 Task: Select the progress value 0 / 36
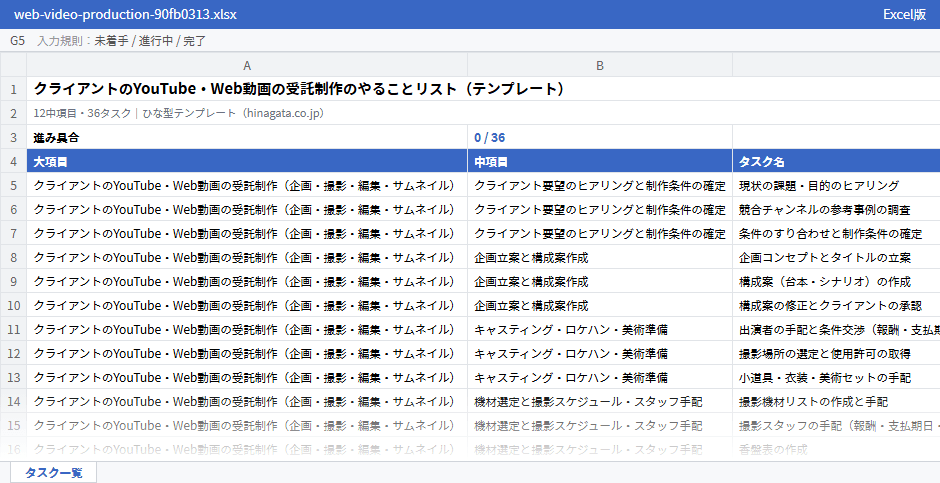tap(600, 137)
